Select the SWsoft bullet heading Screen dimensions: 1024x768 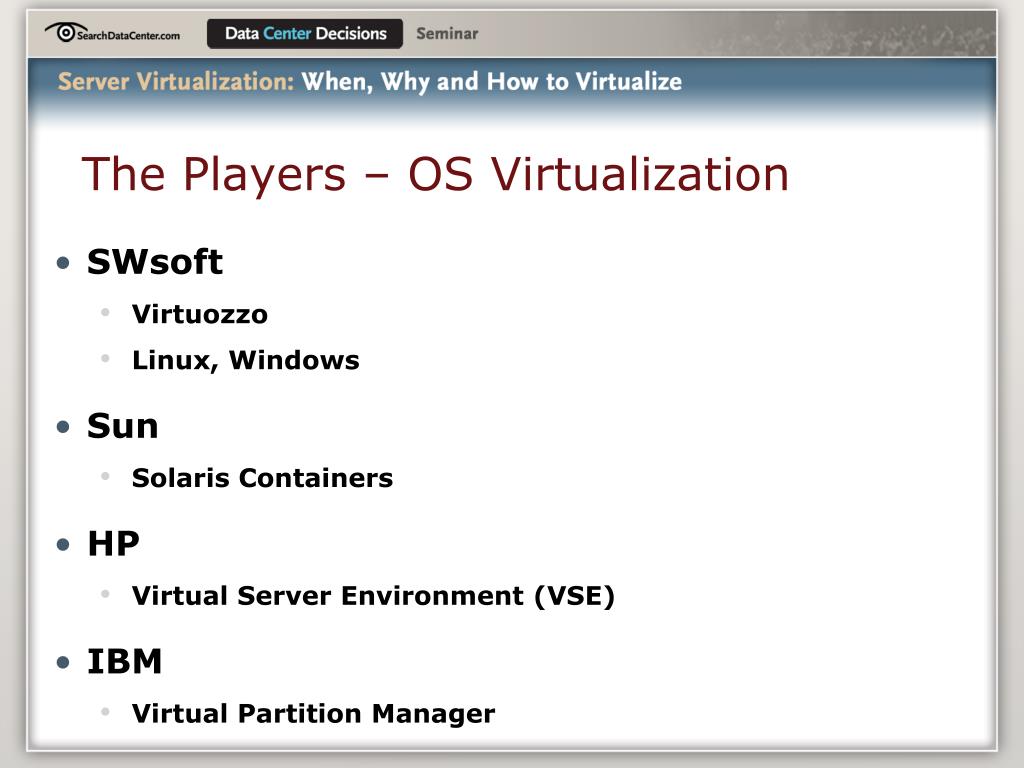click(155, 262)
